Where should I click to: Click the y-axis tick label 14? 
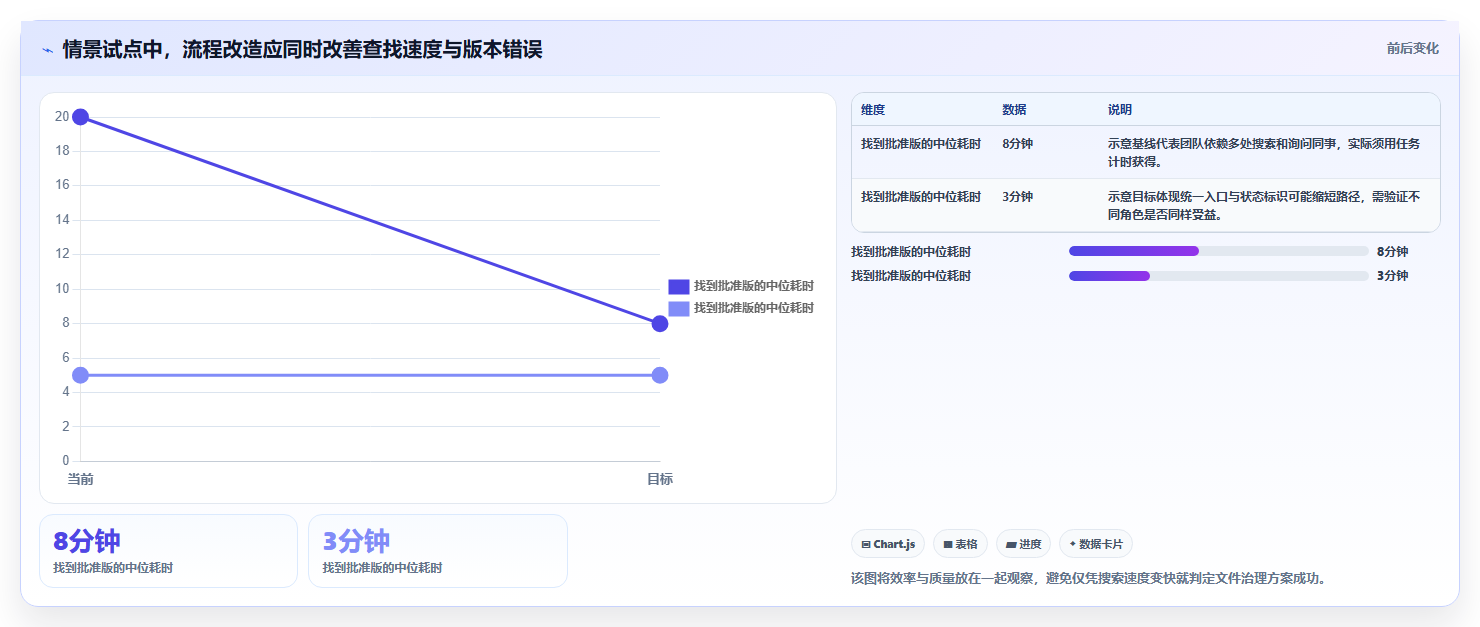[62, 220]
